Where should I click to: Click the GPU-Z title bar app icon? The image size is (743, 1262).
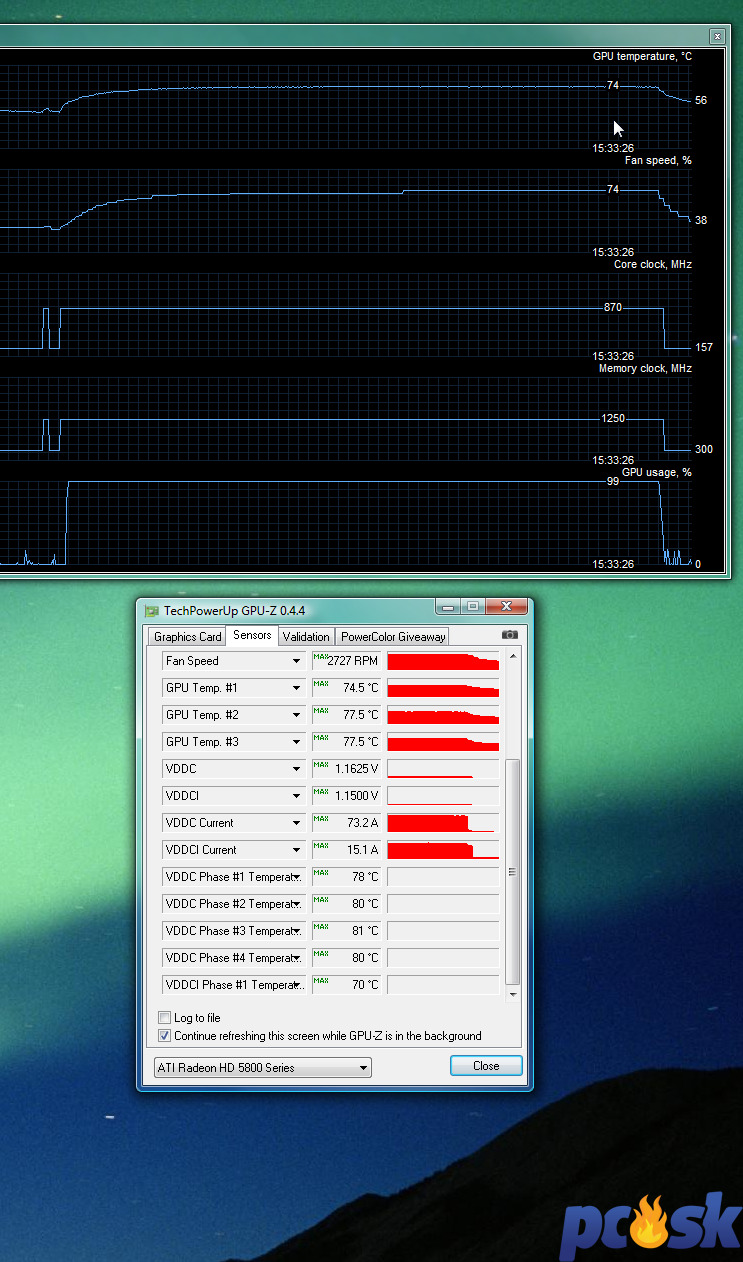152,610
